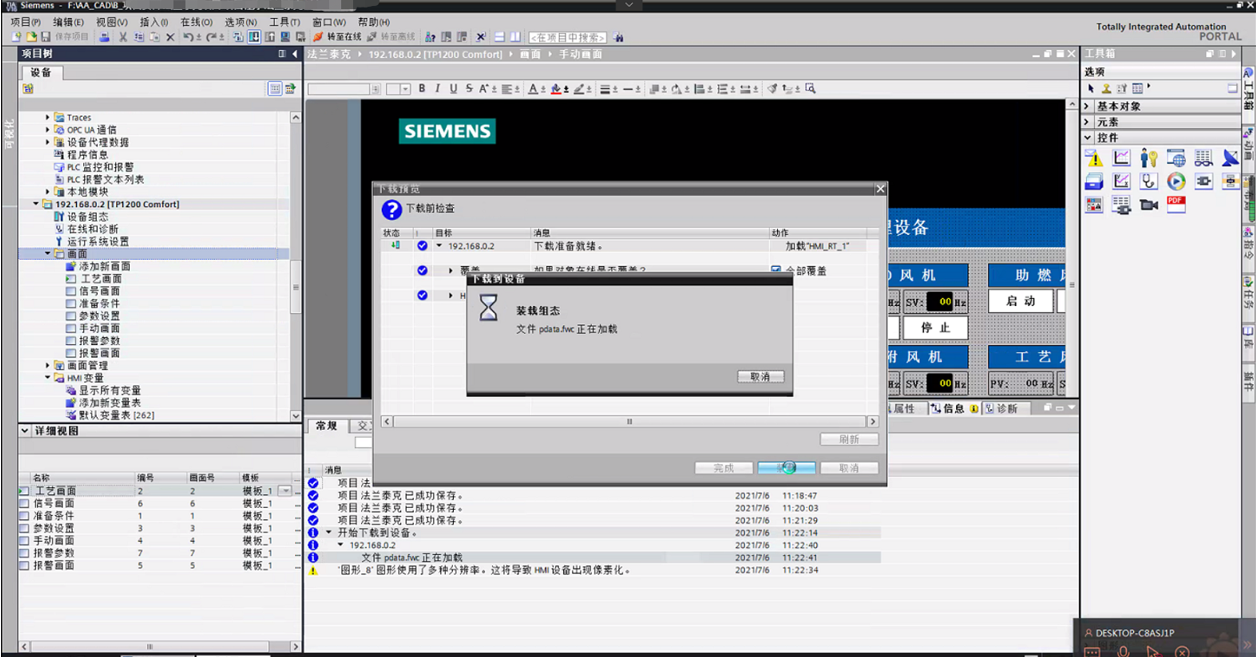Select the trend view chart control in toolbox

click(1122, 158)
